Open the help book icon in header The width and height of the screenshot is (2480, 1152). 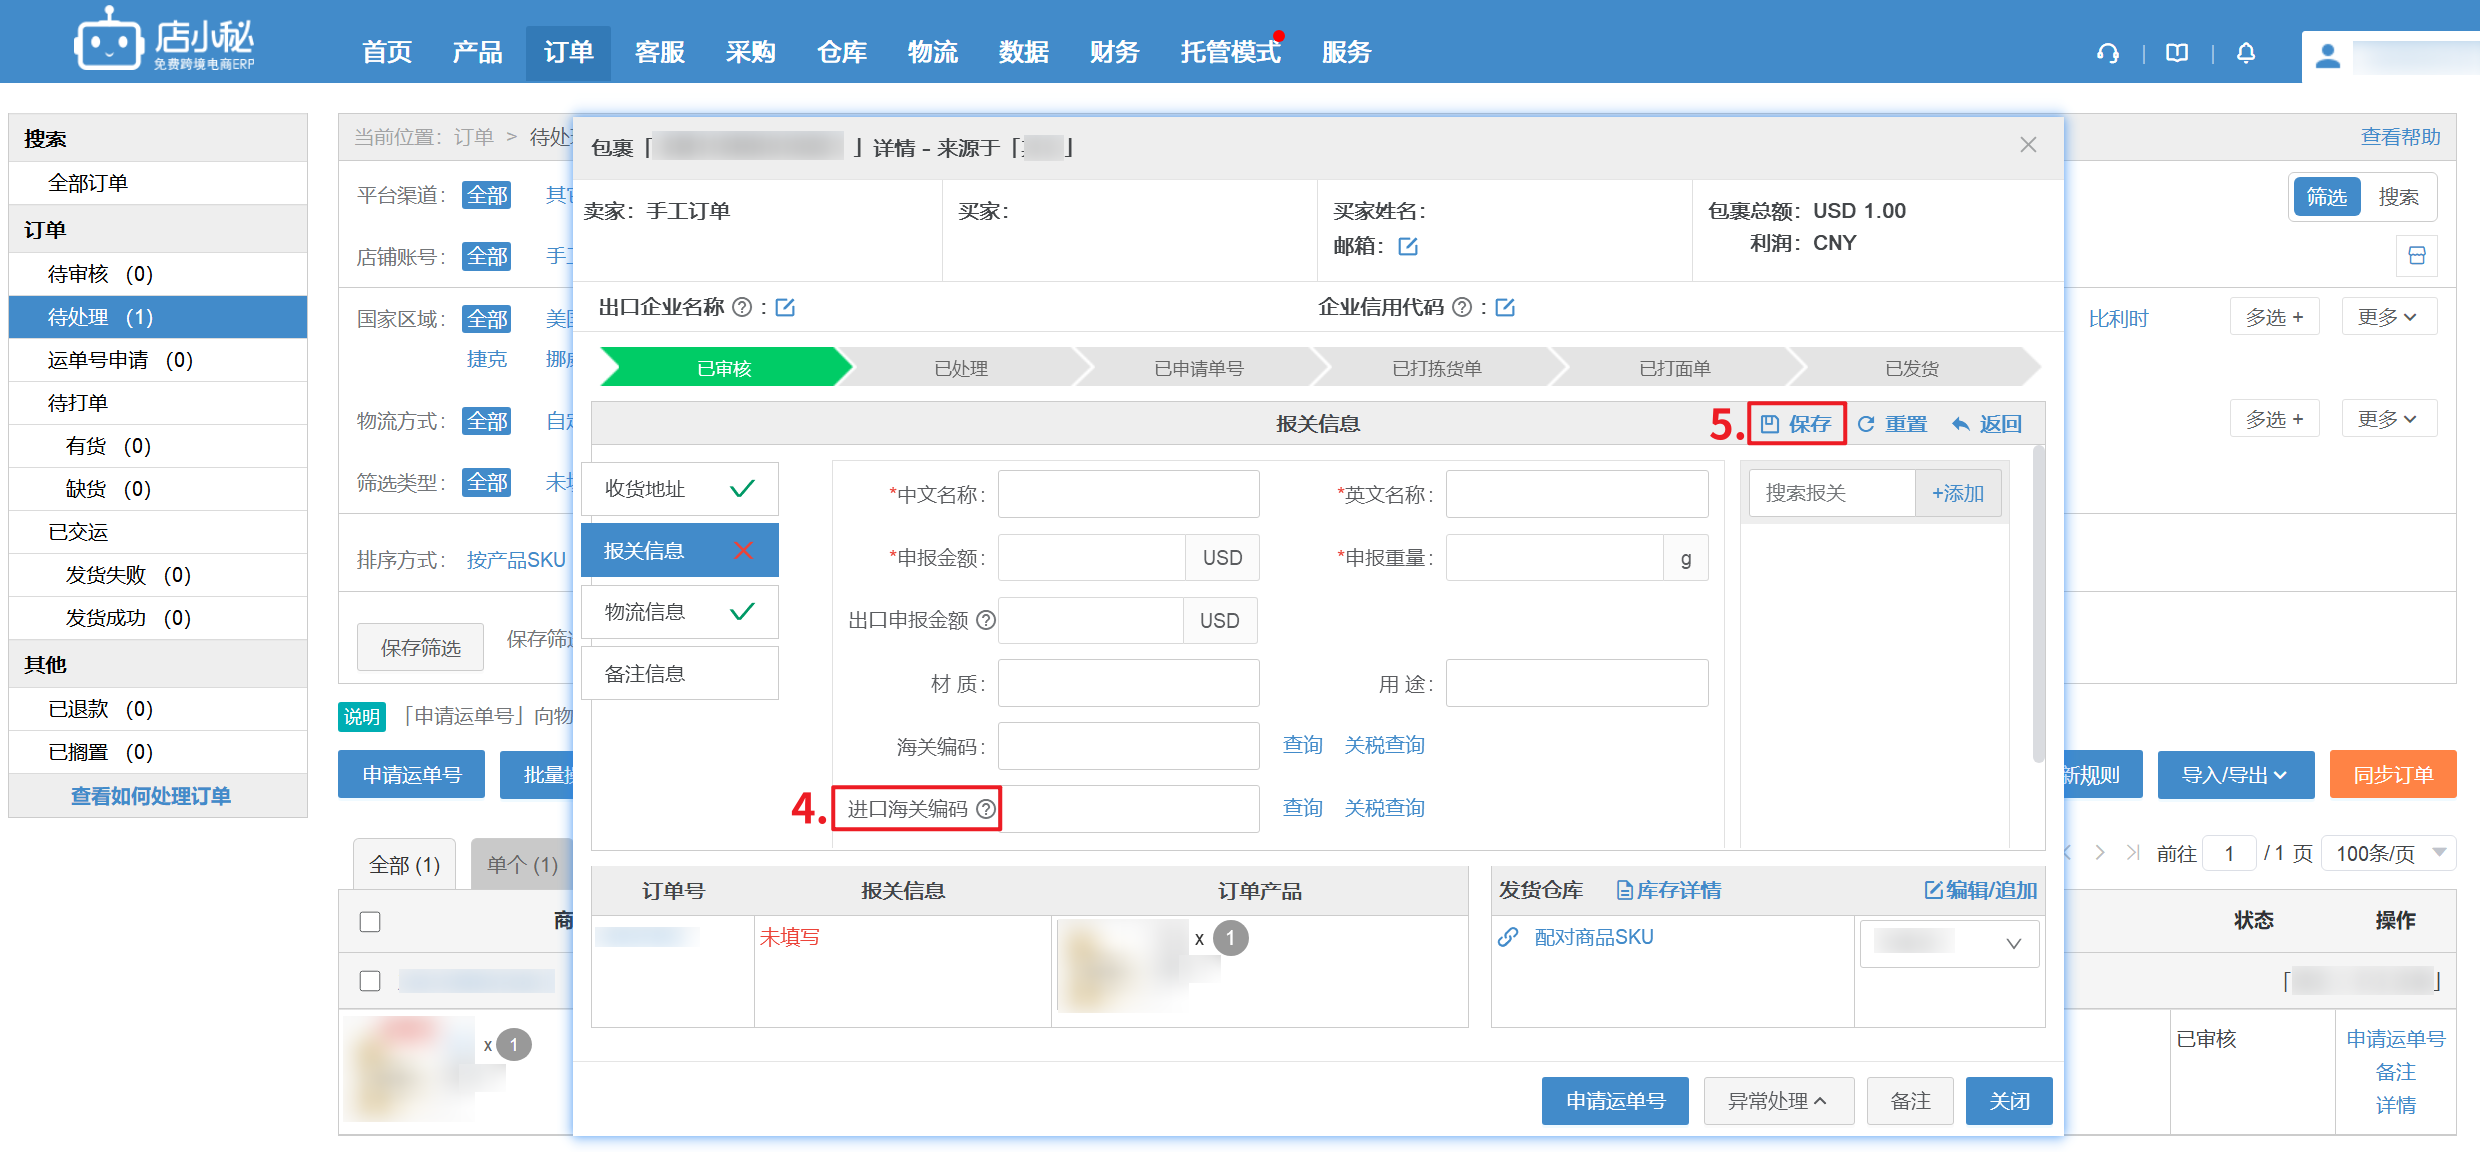(2177, 53)
